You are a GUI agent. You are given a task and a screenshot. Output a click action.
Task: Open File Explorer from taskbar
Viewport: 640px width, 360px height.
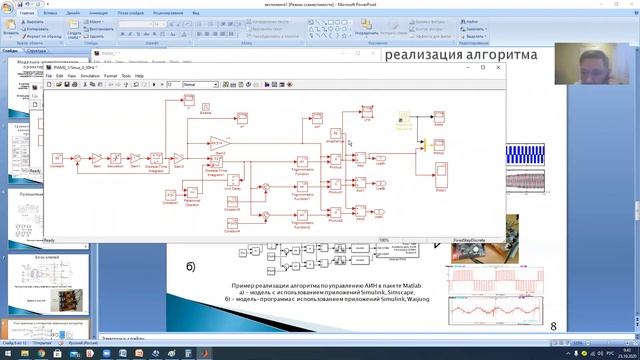pyautogui.click(x=25, y=353)
